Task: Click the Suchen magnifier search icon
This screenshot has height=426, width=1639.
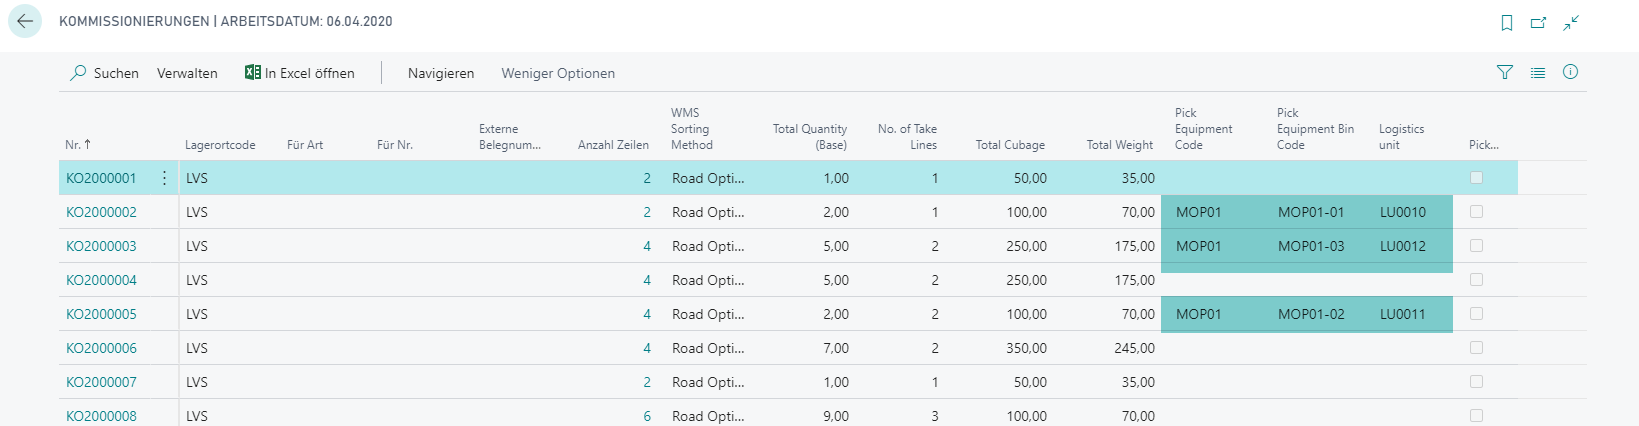Action: (78, 73)
